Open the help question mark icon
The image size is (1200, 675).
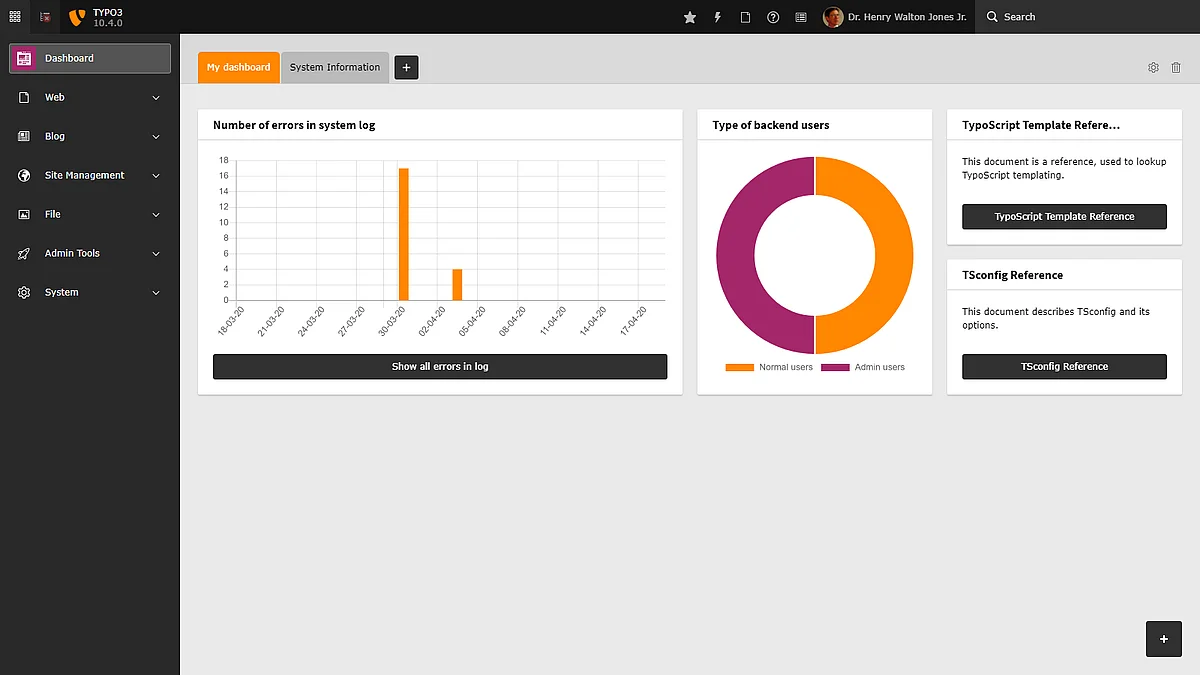[773, 17]
